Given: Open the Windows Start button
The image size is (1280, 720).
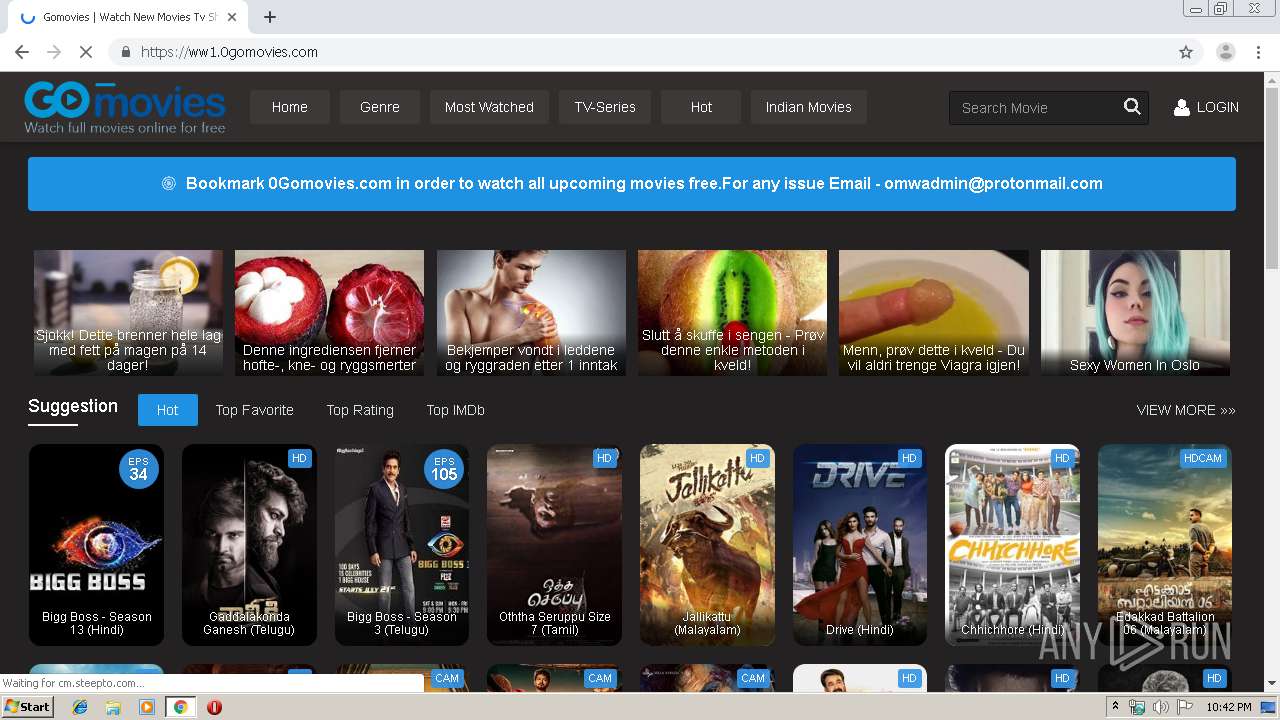Looking at the screenshot, I should tap(28, 707).
